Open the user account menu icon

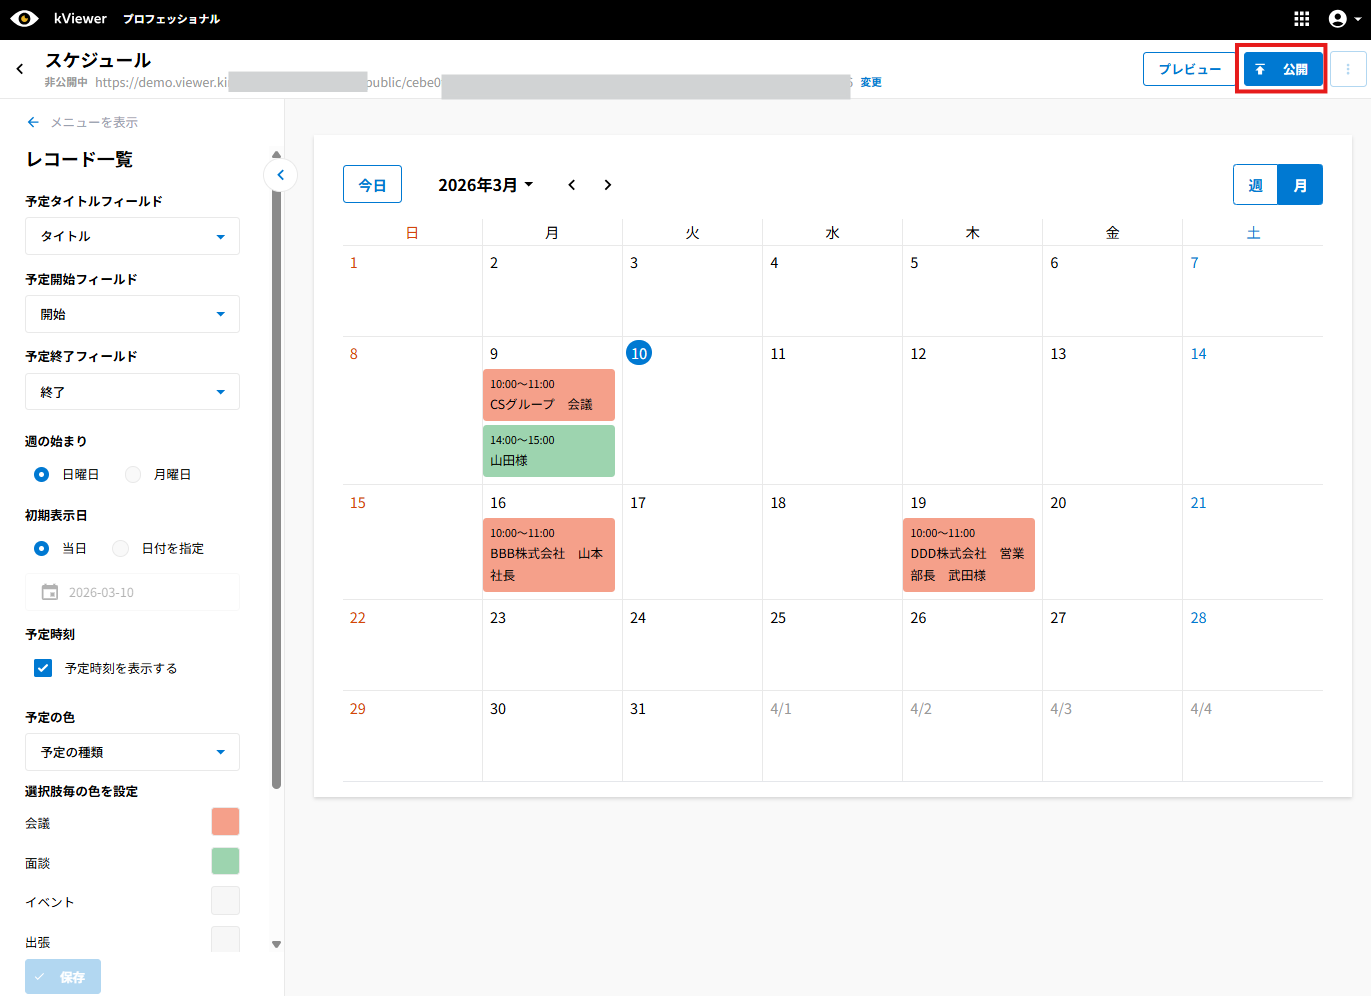(x=1343, y=19)
